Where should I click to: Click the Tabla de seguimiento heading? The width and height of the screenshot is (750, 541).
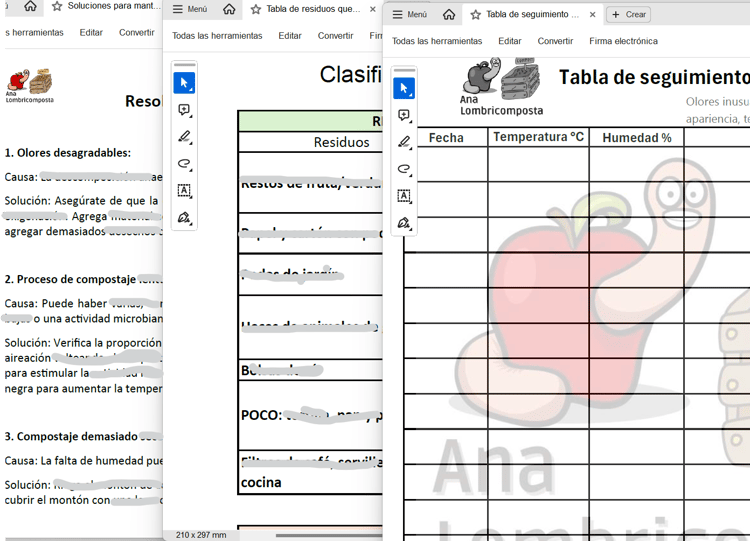point(654,77)
